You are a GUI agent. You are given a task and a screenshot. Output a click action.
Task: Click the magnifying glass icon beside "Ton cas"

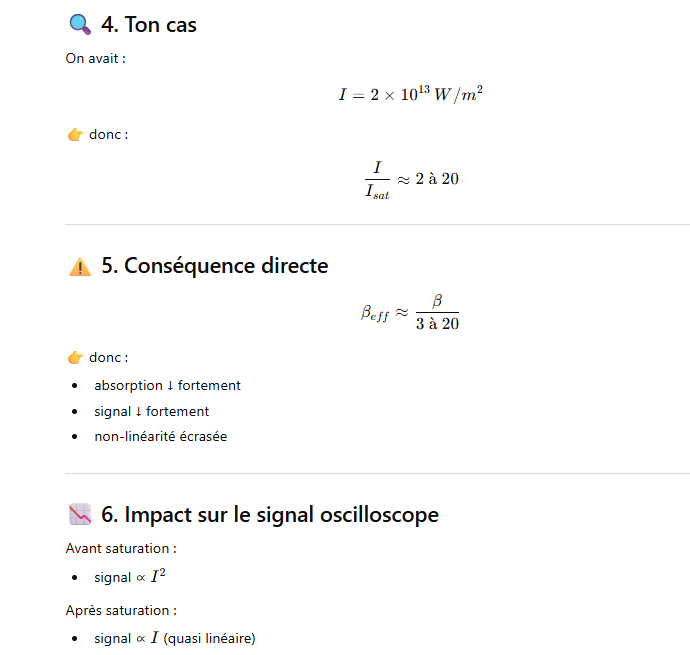79,25
